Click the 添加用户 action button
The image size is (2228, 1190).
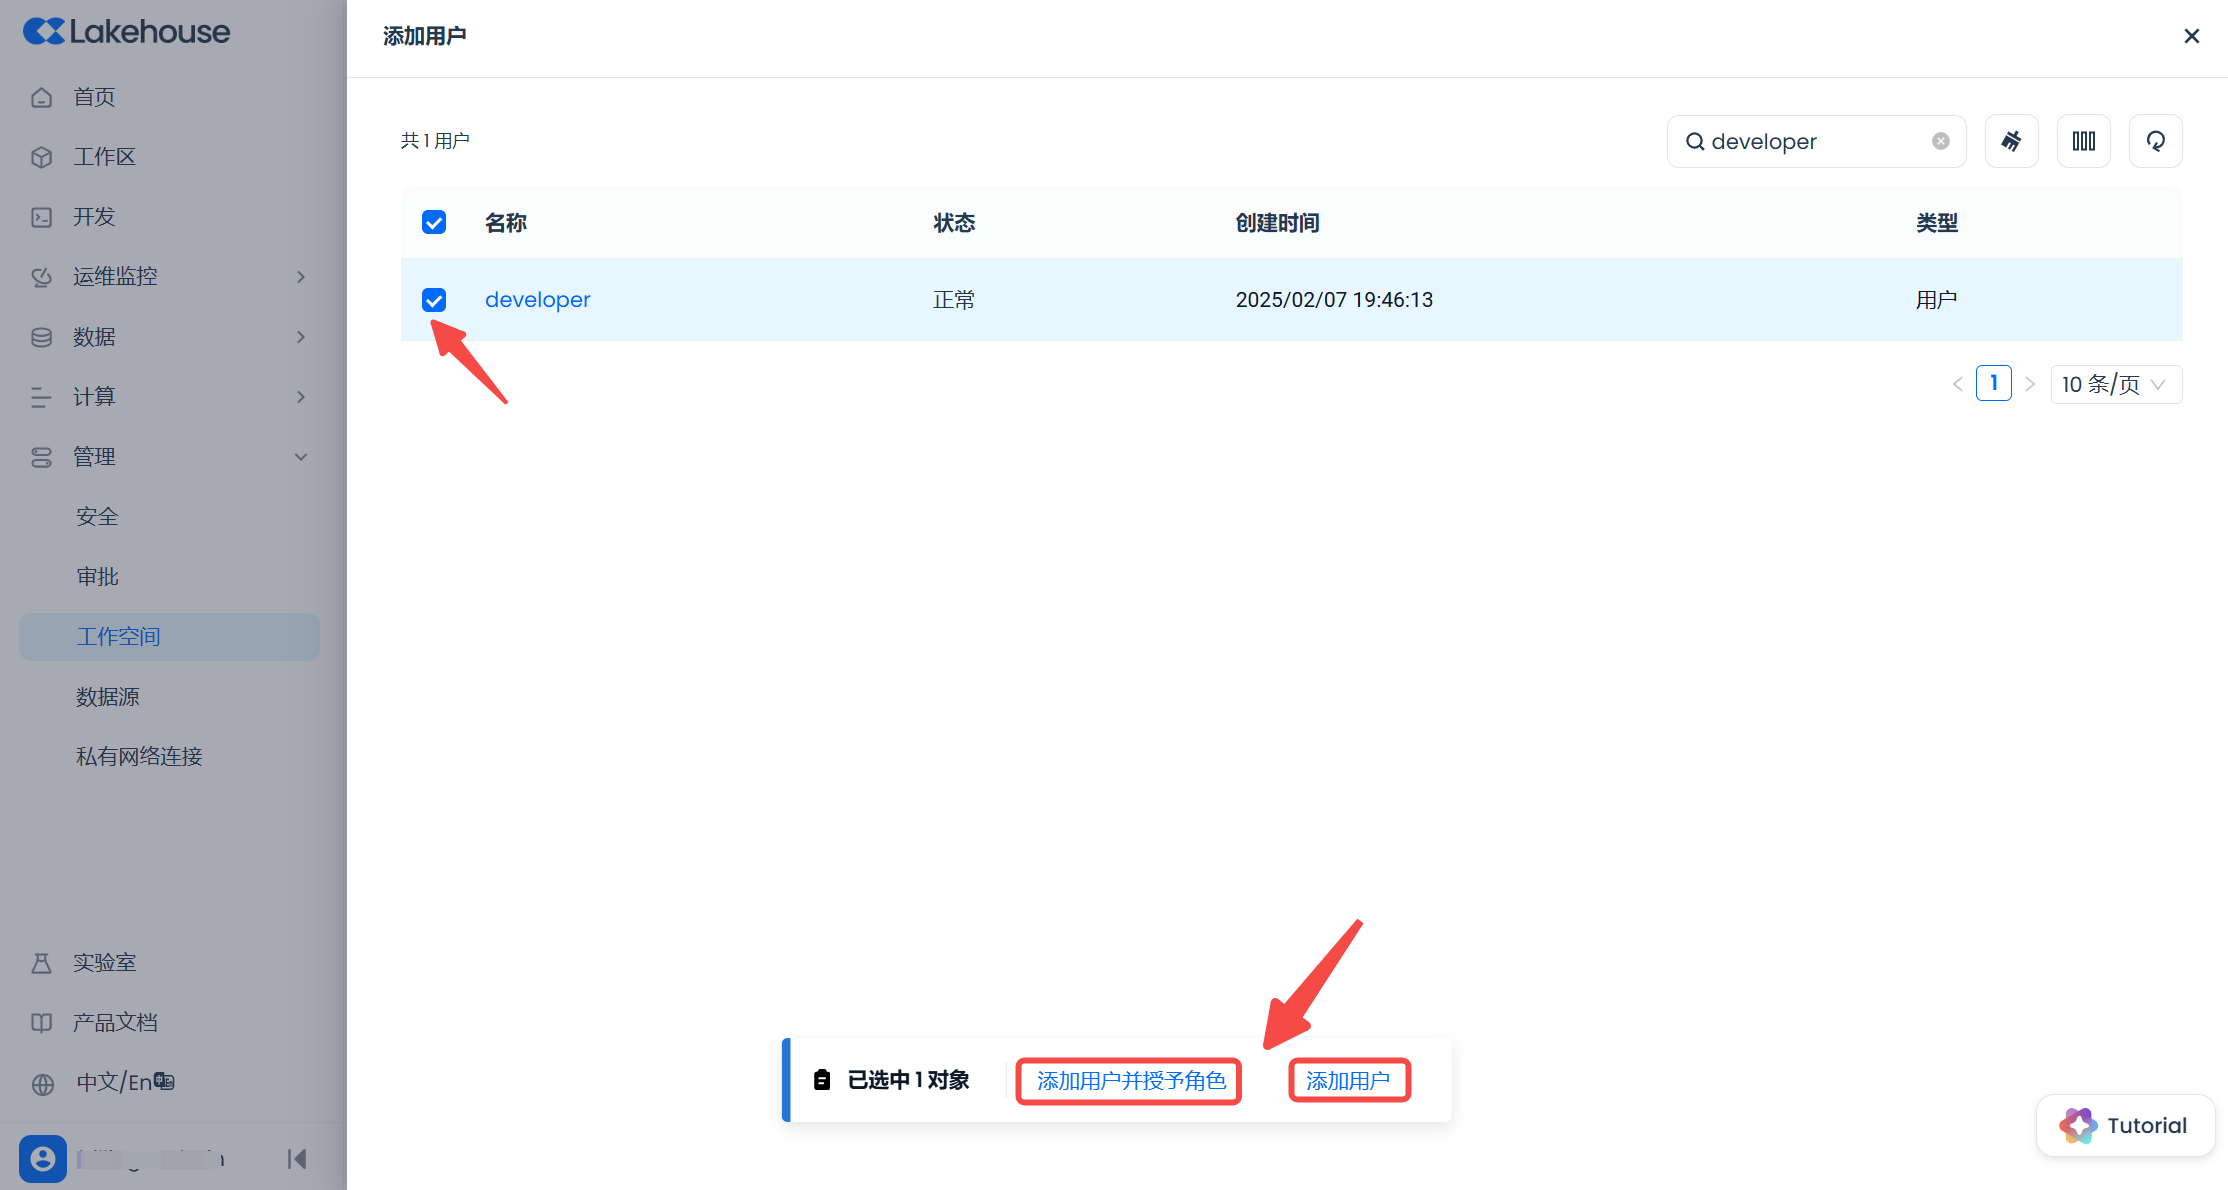[x=1348, y=1081]
